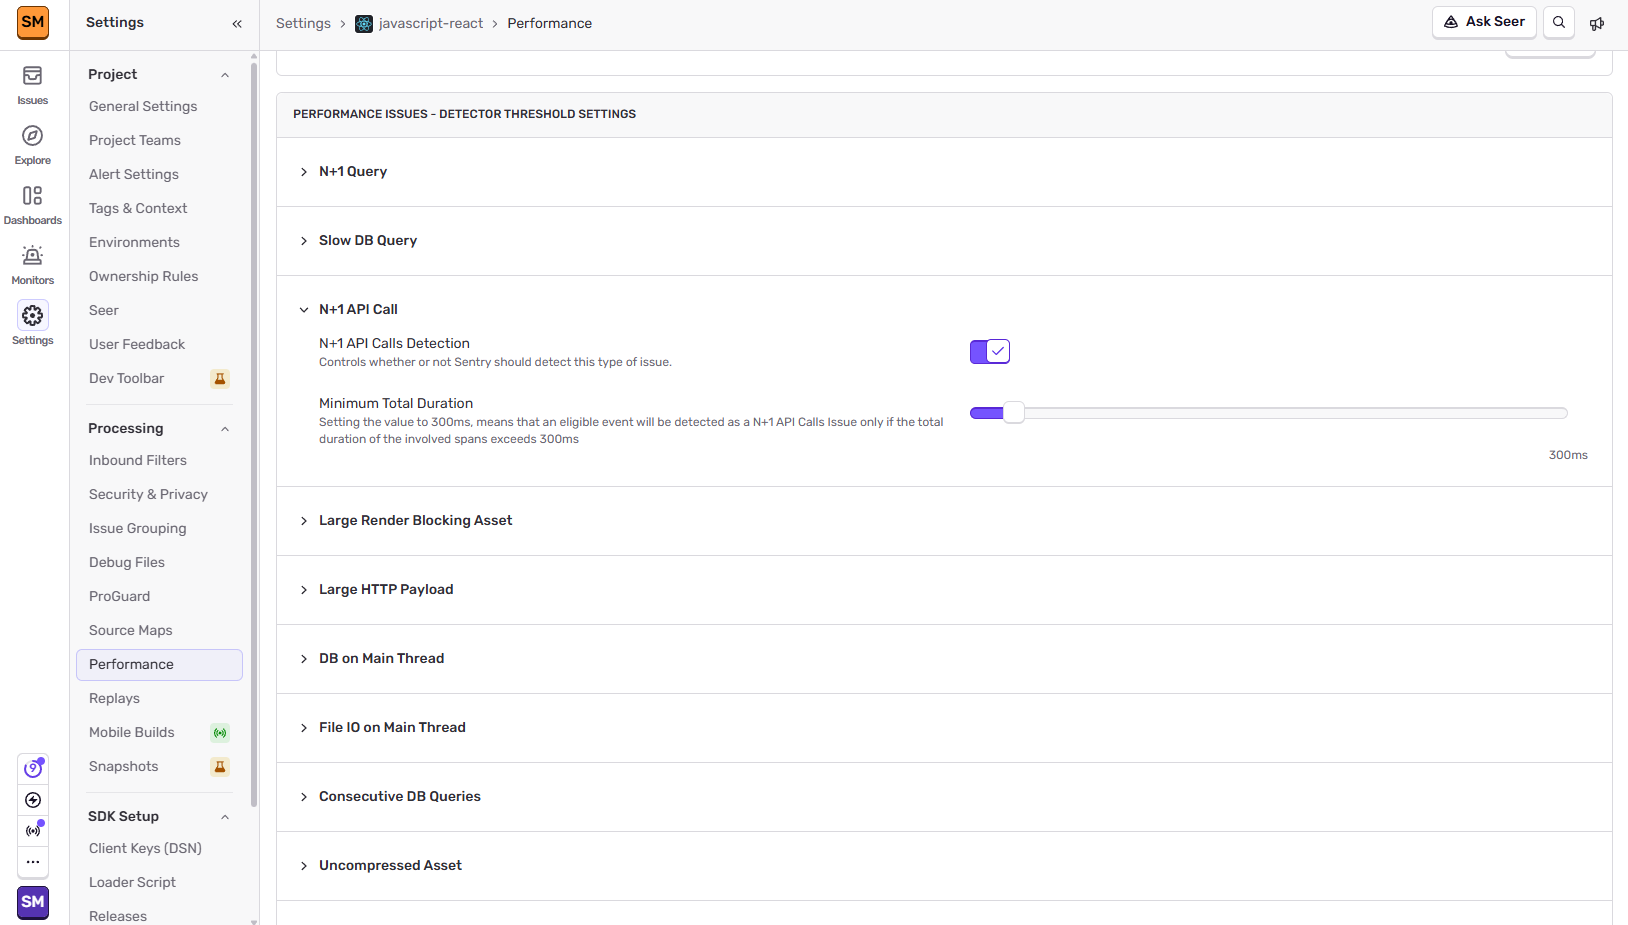Open Source Maps settings
This screenshot has width=1628, height=925.
pos(159,631)
